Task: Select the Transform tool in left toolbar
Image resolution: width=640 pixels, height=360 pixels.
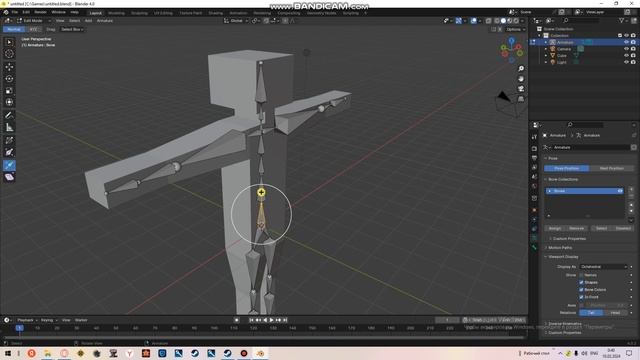Action: pyautogui.click(x=9, y=102)
